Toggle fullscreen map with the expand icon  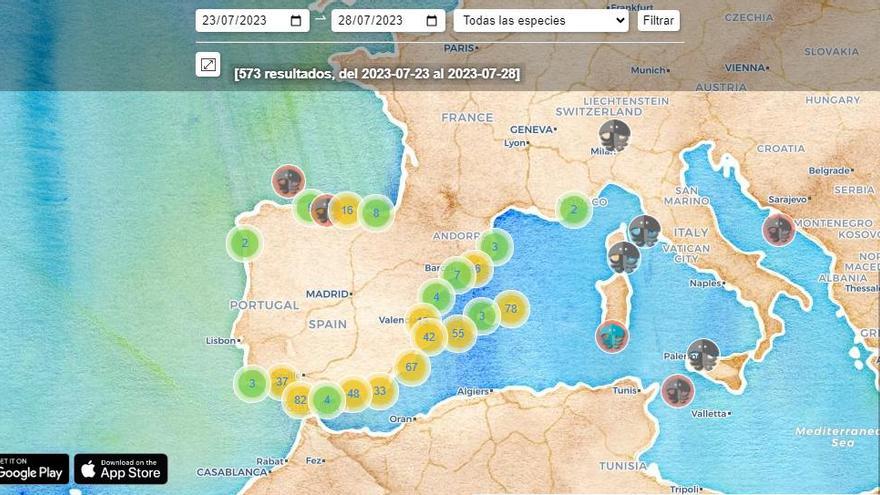pyautogui.click(x=208, y=65)
